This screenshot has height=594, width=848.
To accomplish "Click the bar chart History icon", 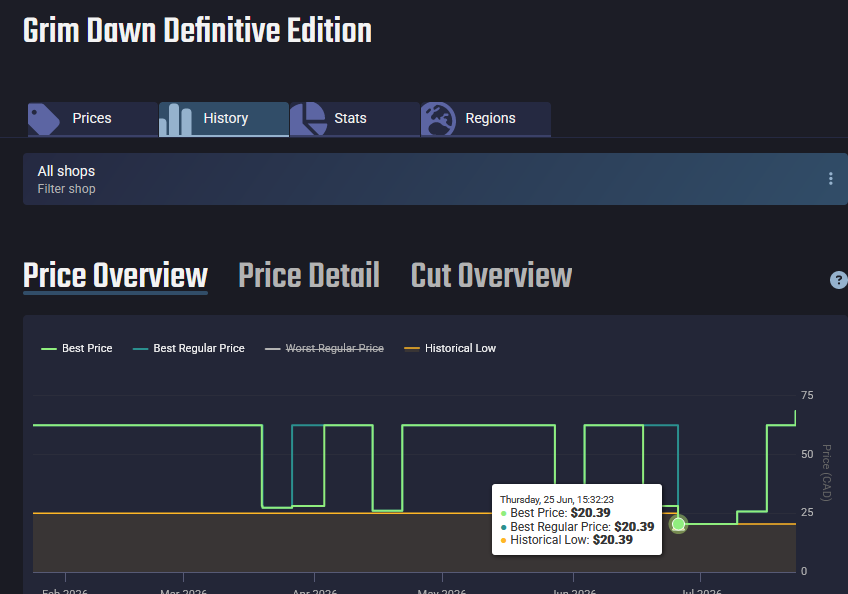I will click(176, 120).
